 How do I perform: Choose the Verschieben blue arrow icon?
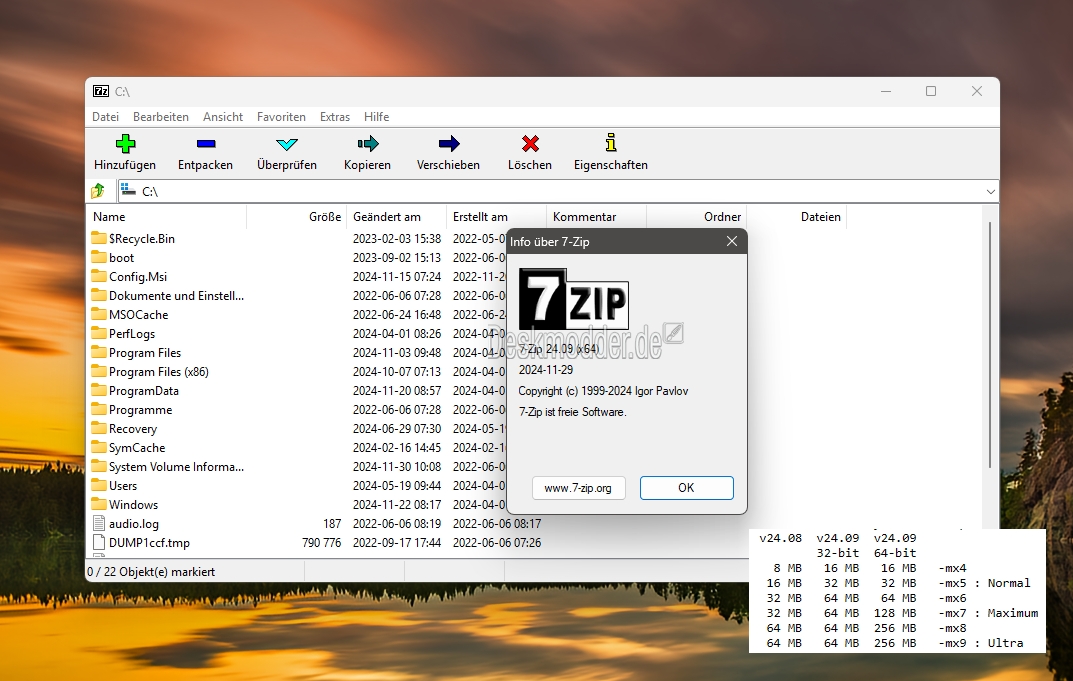tap(449, 144)
